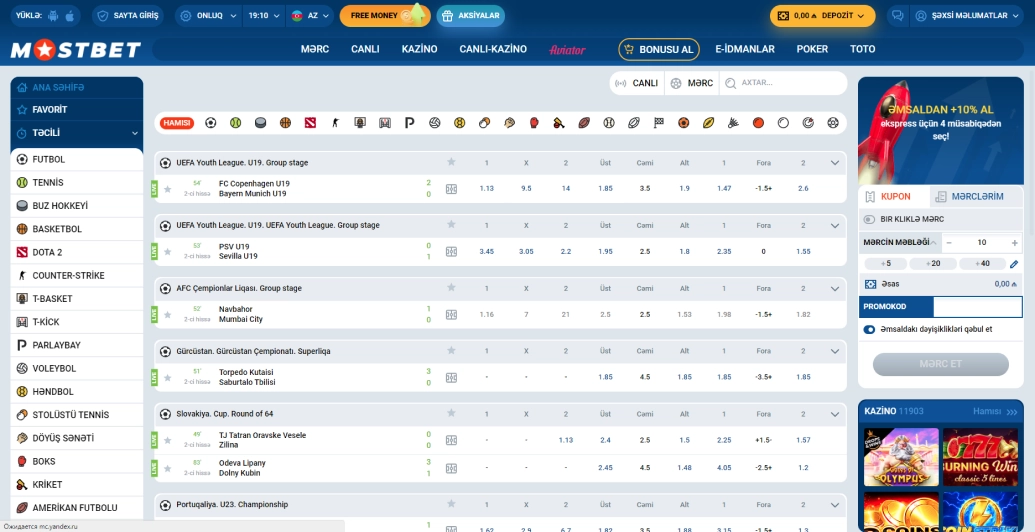1035x532 pixels.
Task: Select the baseball icon in sports filter bar
Action: pyautogui.click(x=609, y=123)
